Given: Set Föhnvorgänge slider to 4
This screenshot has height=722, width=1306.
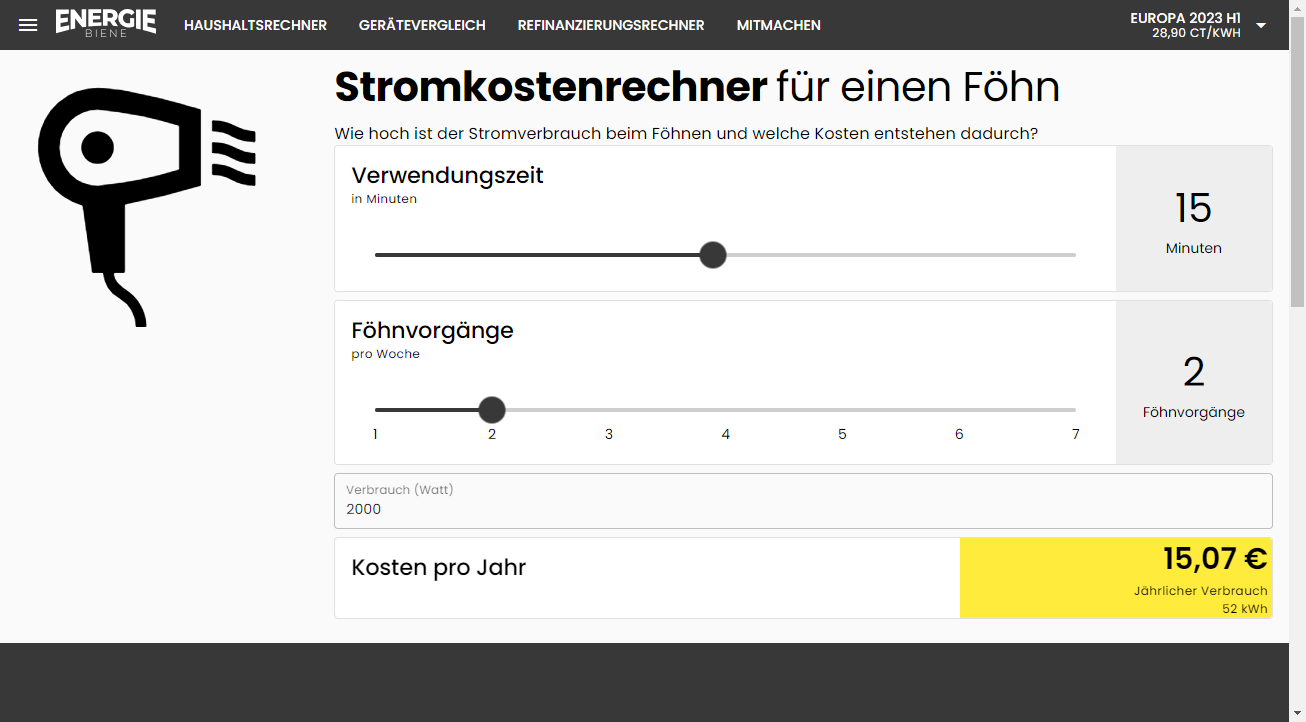Looking at the screenshot, I should [726, 410].
